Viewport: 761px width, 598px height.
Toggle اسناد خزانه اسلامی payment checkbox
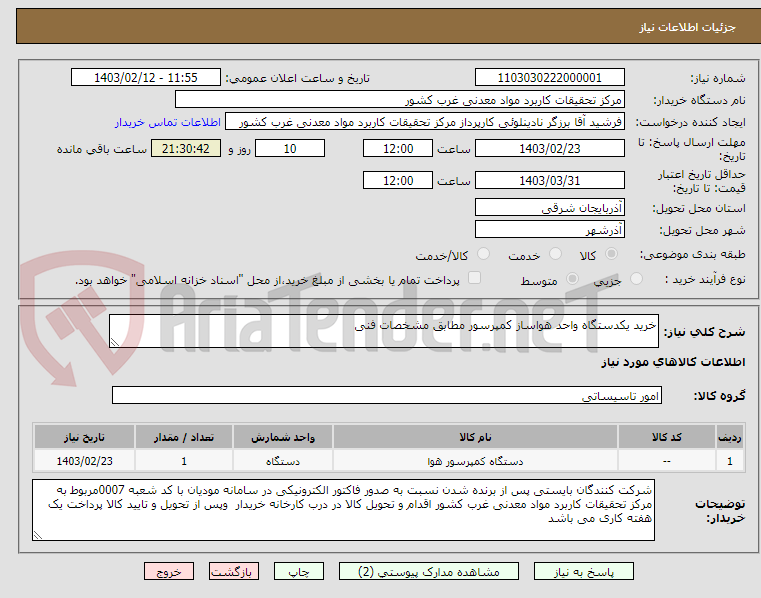[474, 278]
